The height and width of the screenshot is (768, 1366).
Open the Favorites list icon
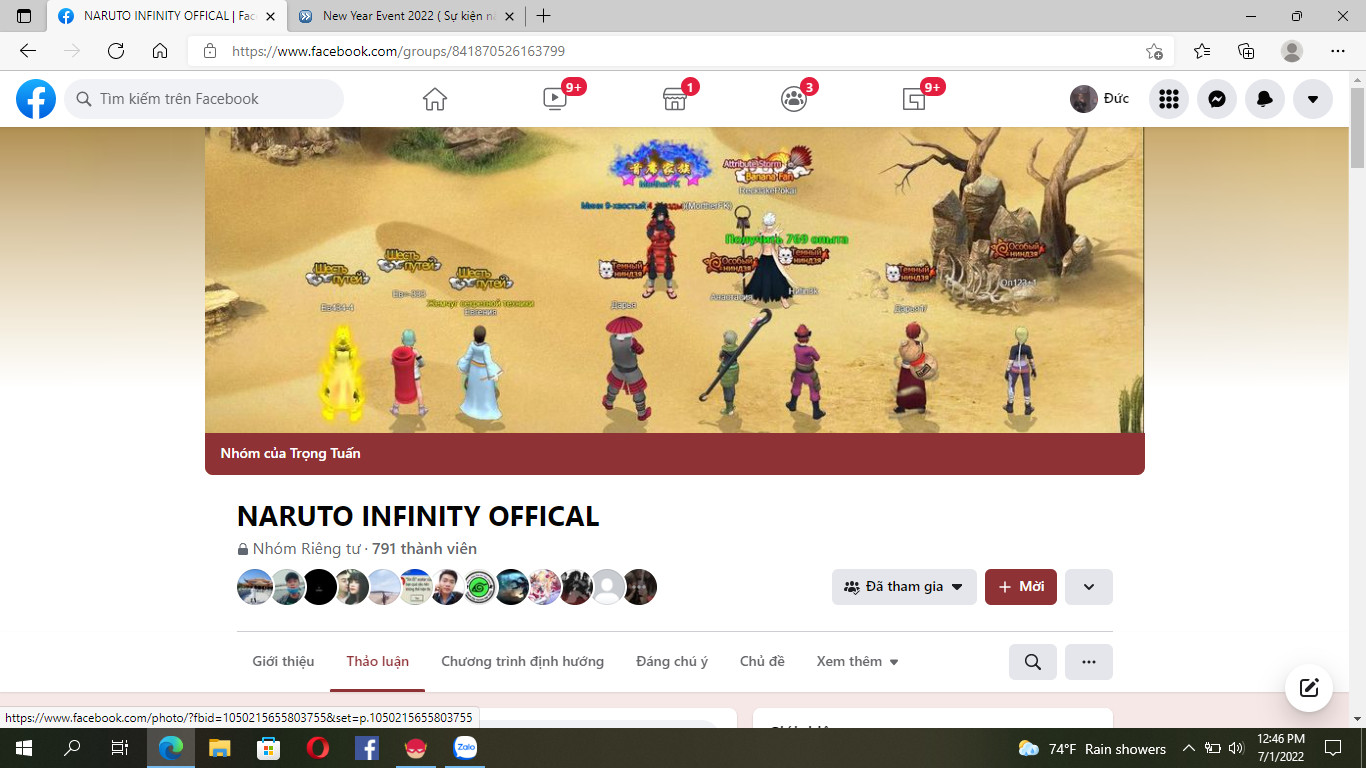[x=1202, y=51]
